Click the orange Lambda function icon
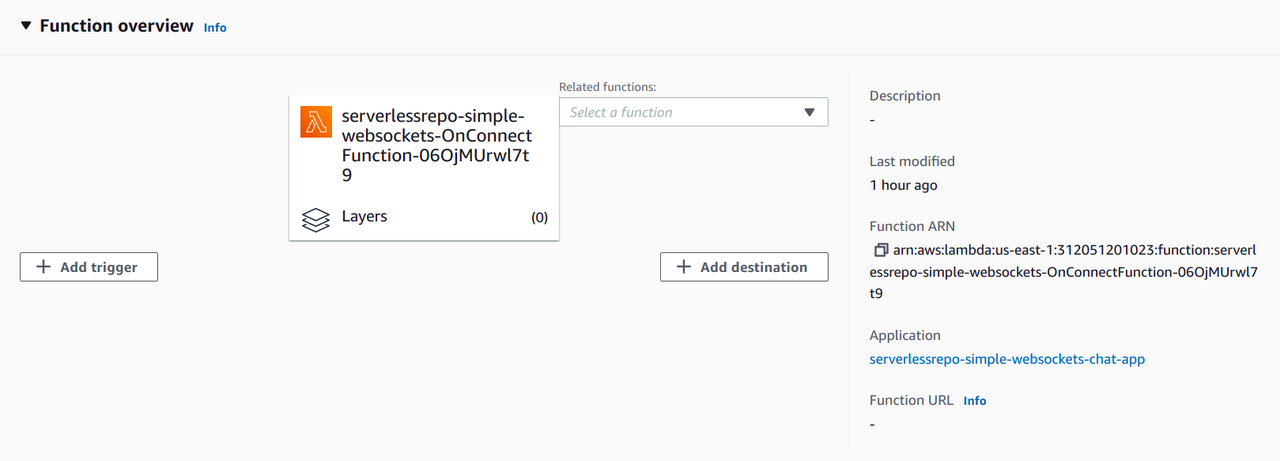The width and height of the screenshot is (1280, 461). pyautogui.click(x=316, y=122)
